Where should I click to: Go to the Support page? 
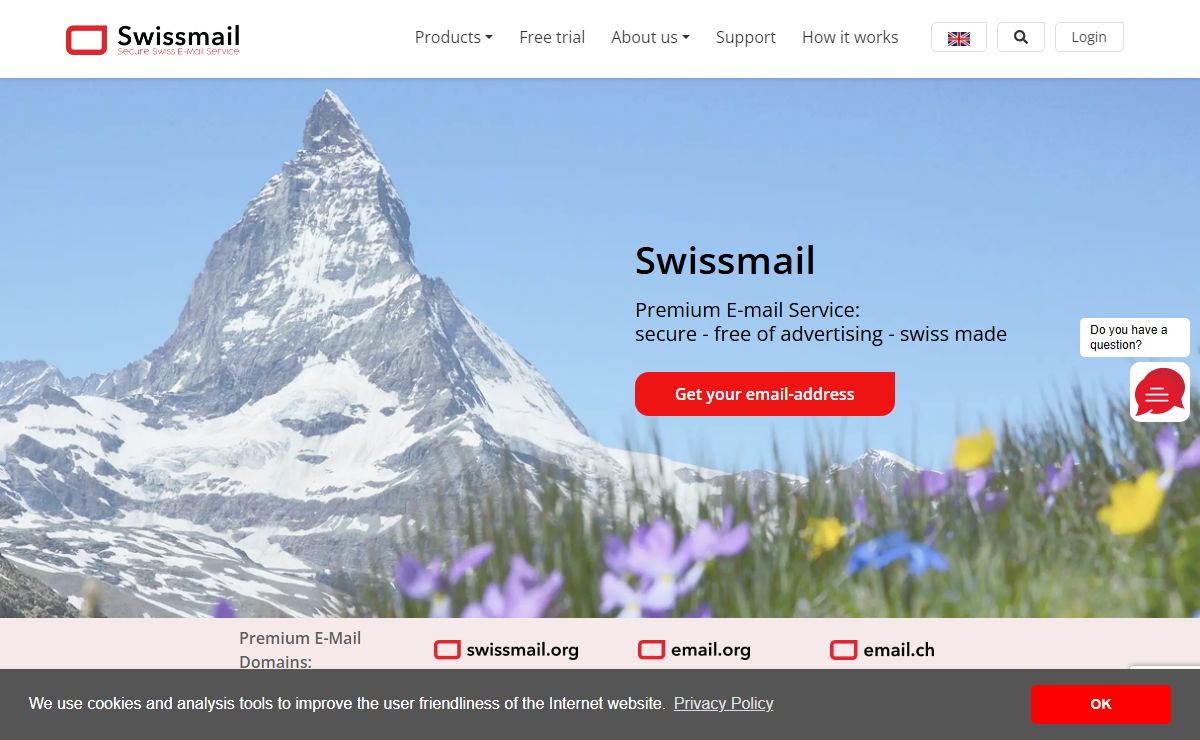[746, 37]
